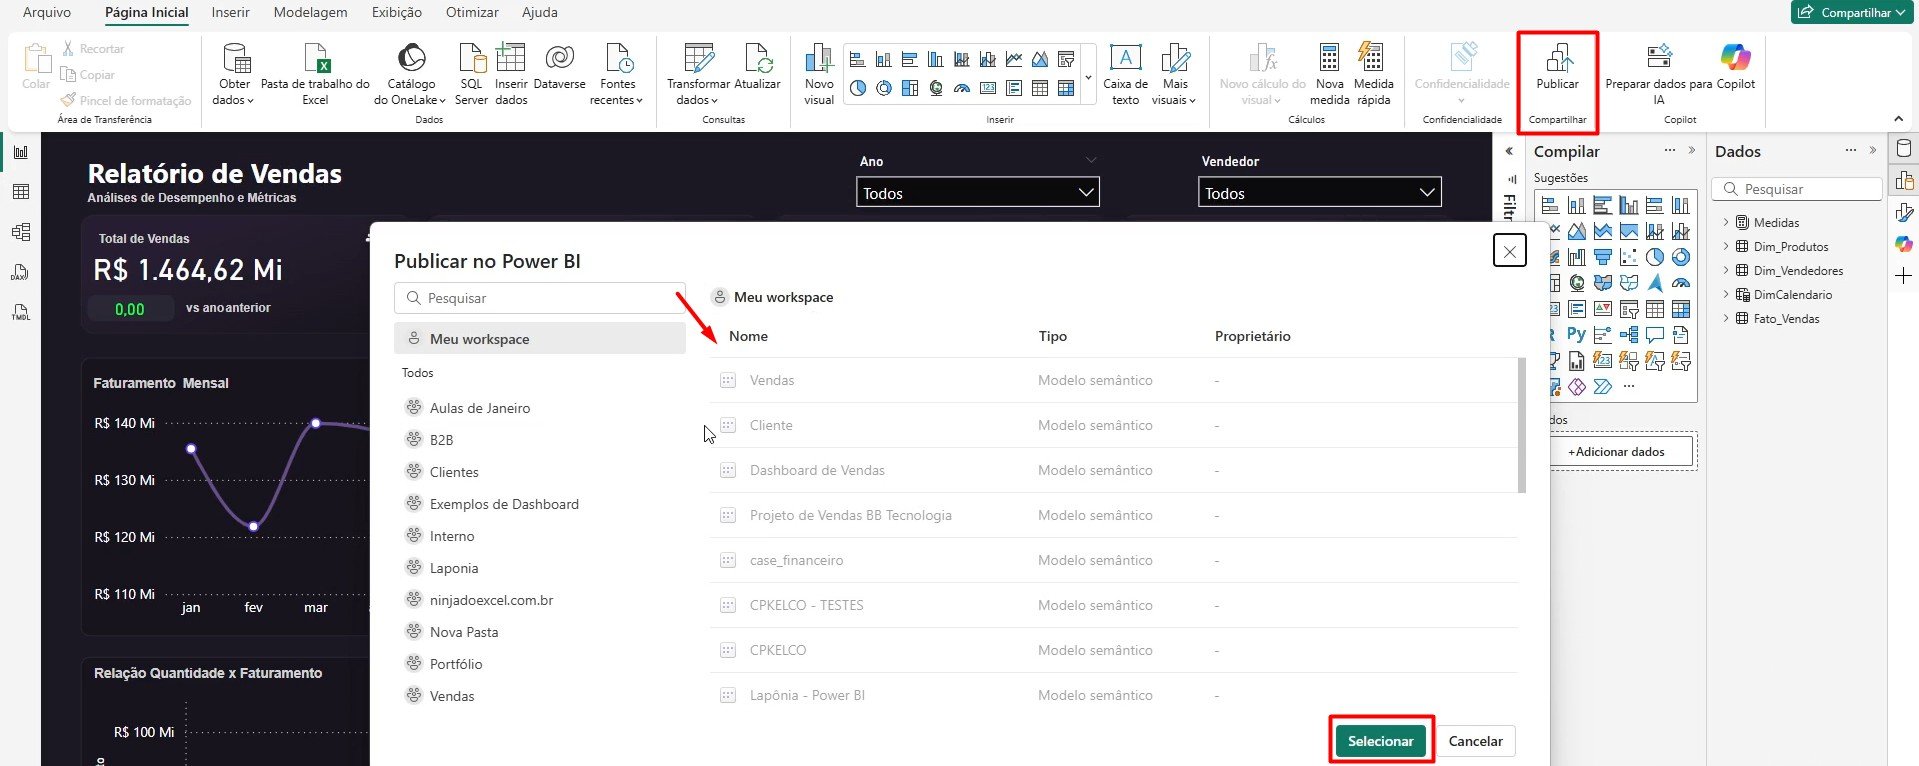Switch to the Modelagem ribbon tab

311,12
